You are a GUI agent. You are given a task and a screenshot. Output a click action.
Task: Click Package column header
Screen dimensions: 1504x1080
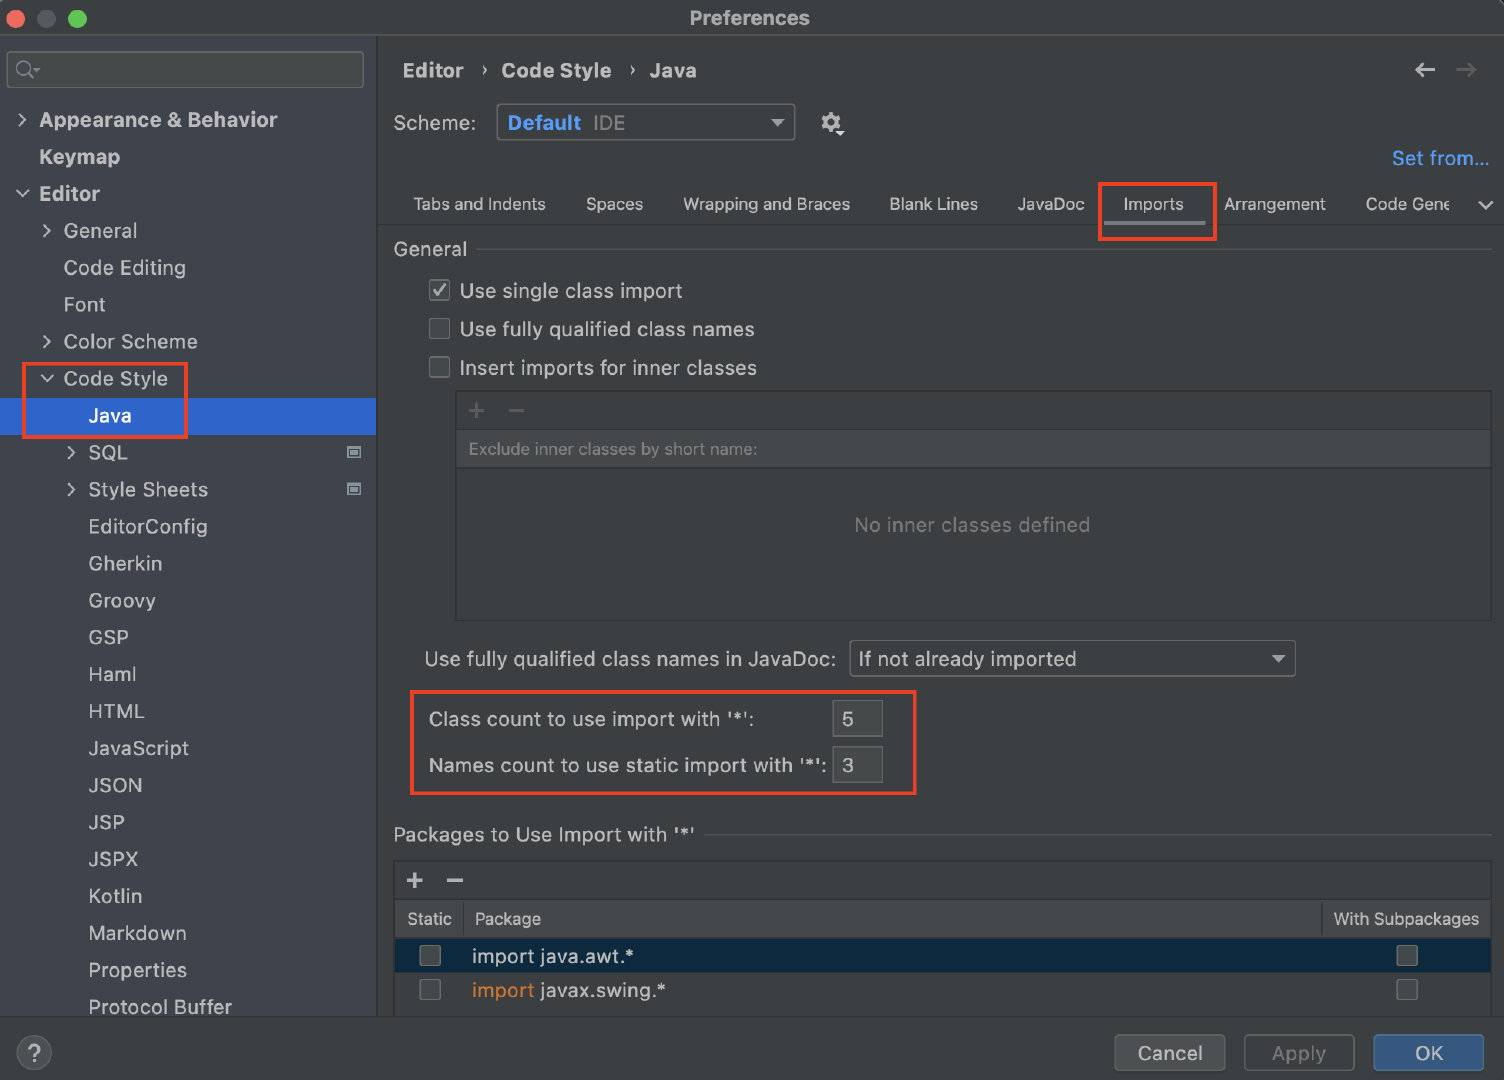coord(892,919)
